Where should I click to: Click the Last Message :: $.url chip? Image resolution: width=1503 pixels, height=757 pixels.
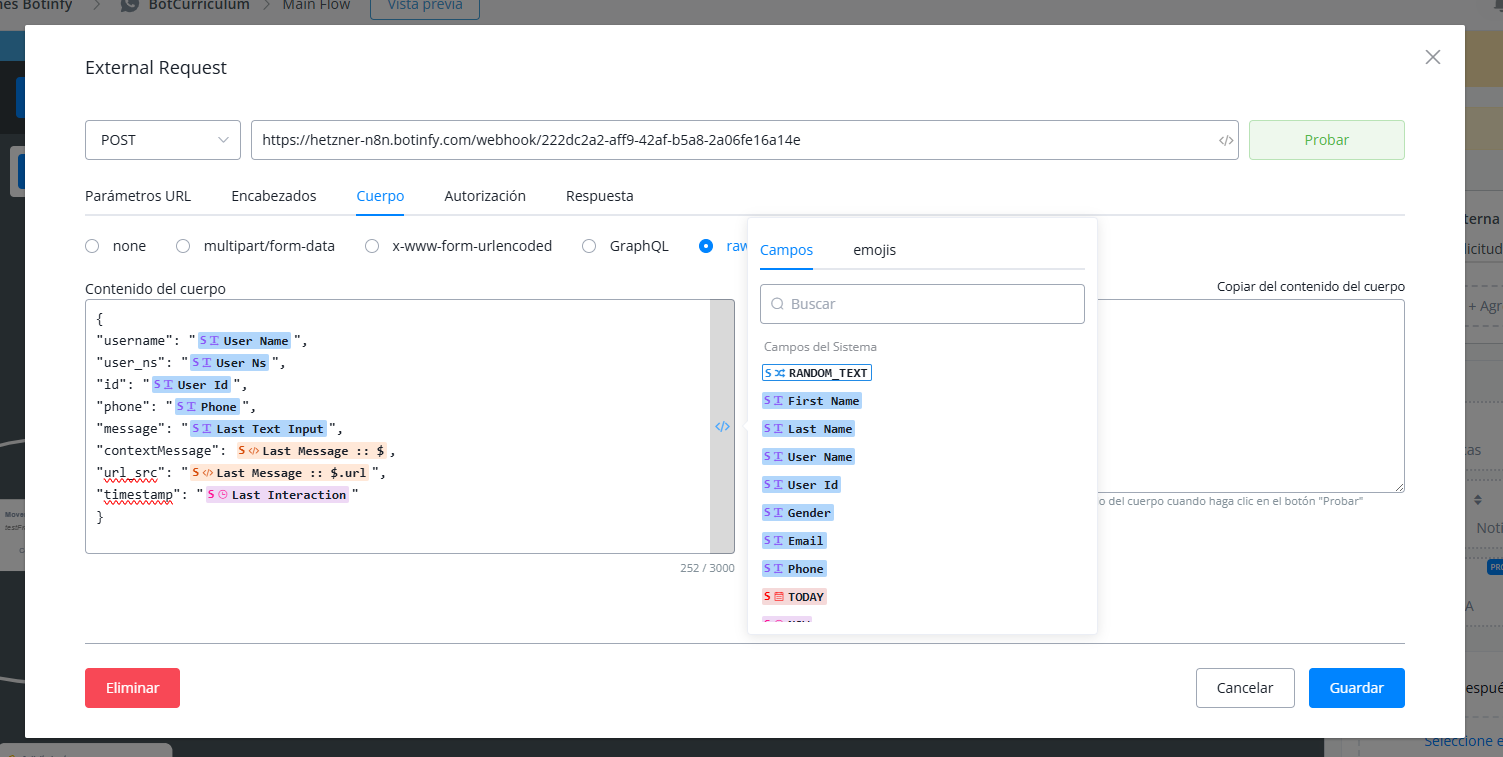pos(280,473)
